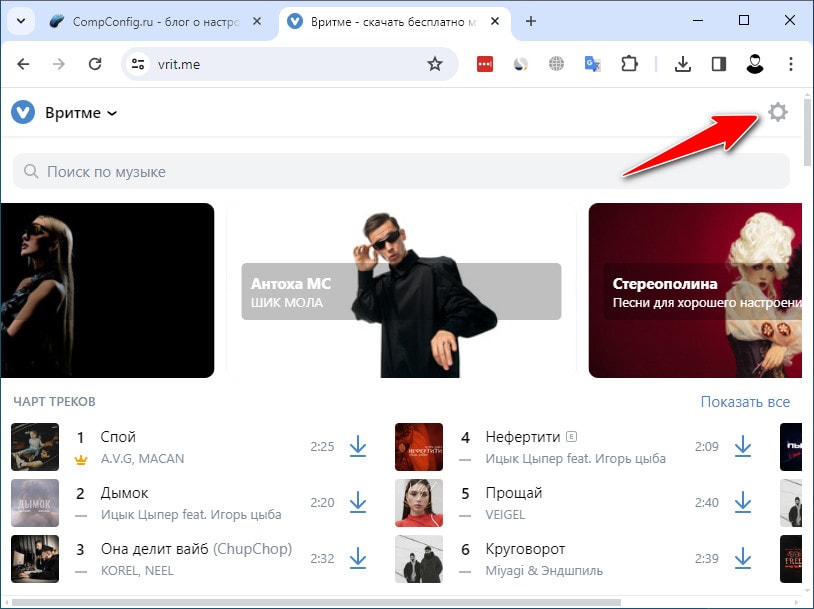Focus the Поиск по музыке search field

point(400,172)
